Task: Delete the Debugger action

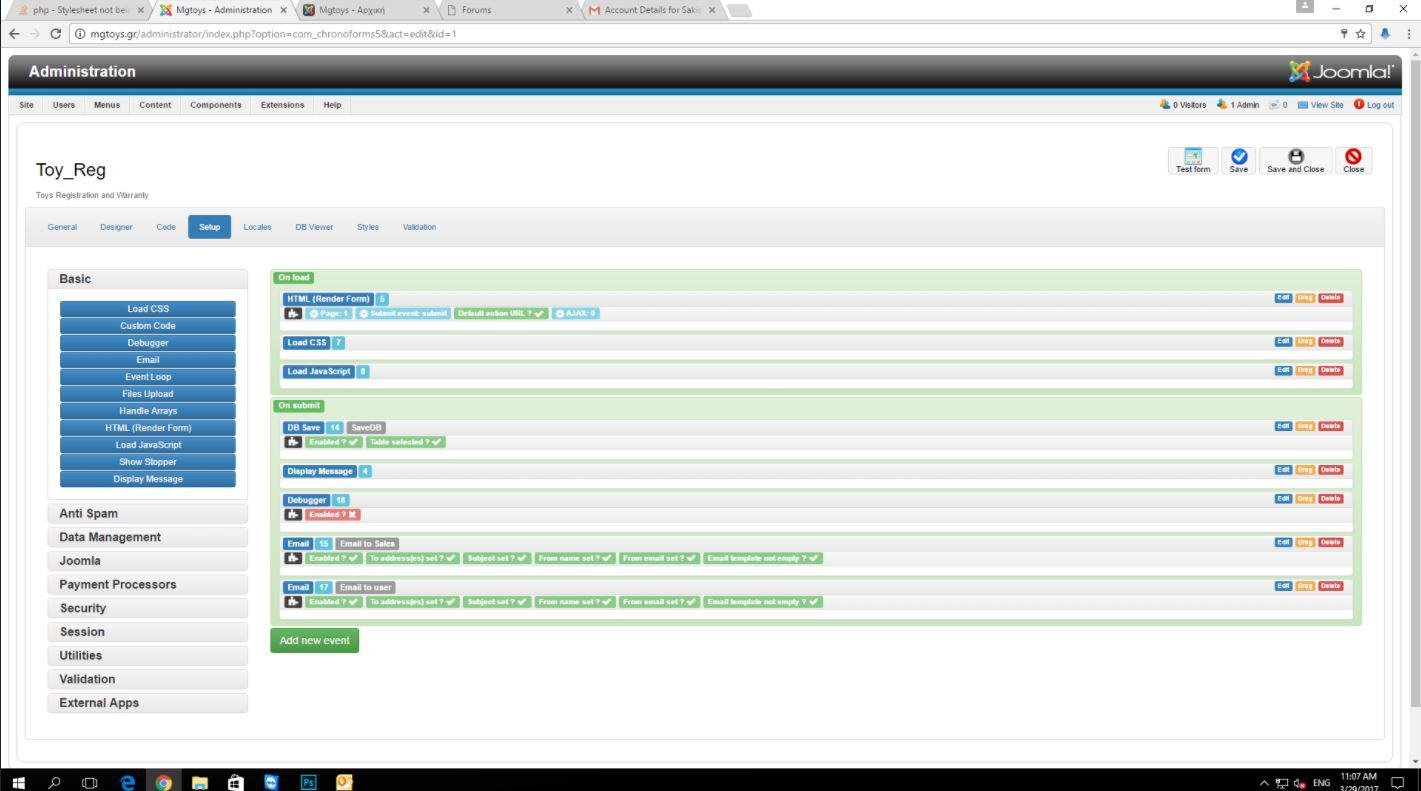Action: (x=1330, y=498)
